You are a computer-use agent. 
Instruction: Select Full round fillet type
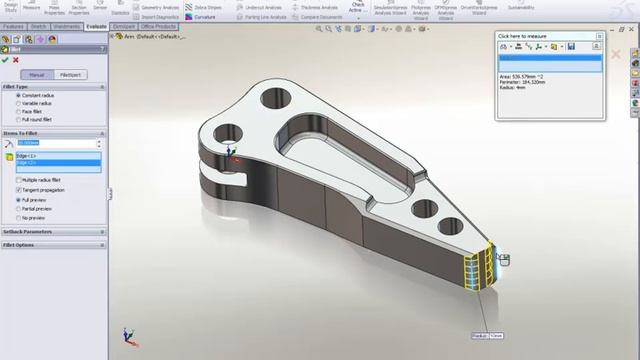point(34,120)
